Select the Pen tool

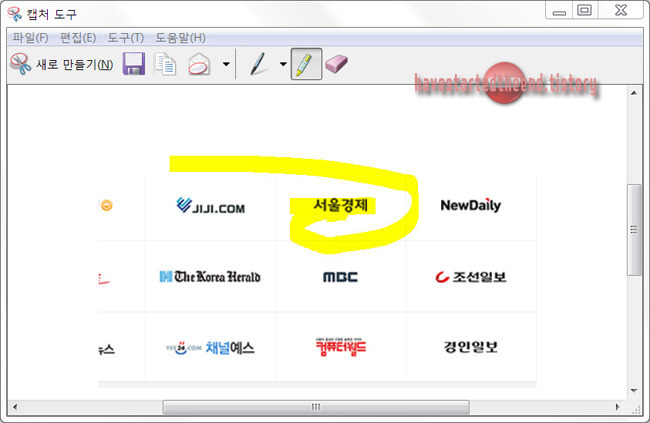[258, 64]
